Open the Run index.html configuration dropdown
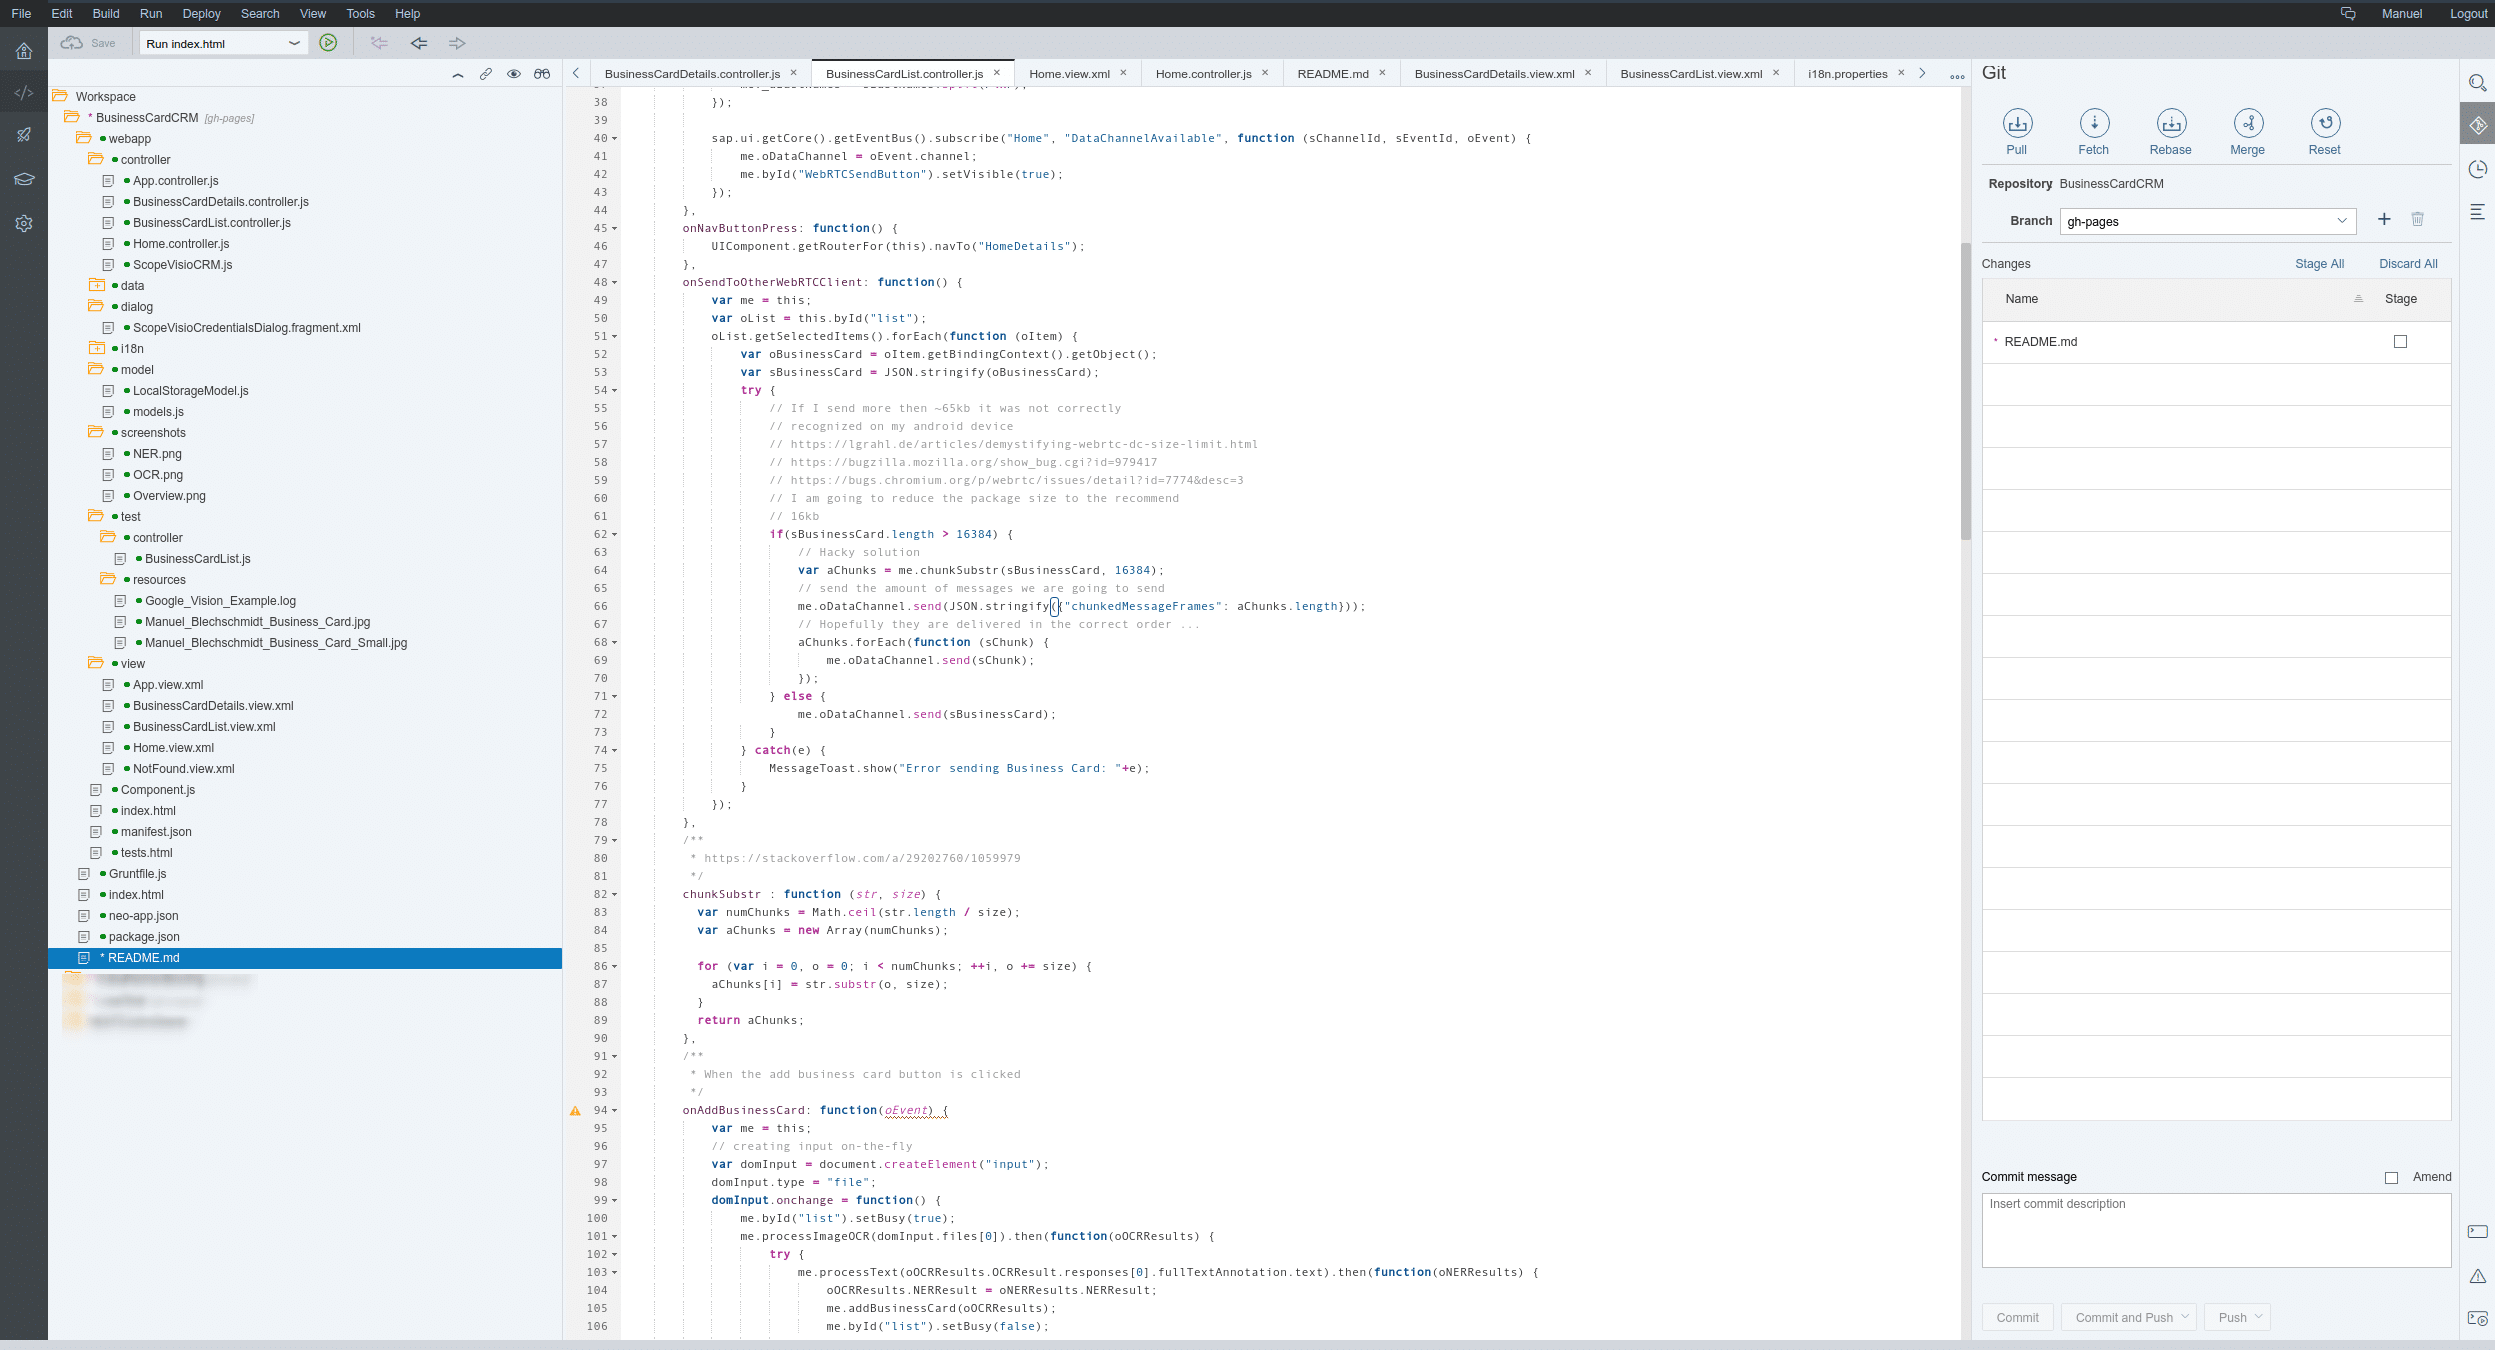The width and height of the screenshot is (2495, 1350). pyautogui.click(x=294, y=44)
